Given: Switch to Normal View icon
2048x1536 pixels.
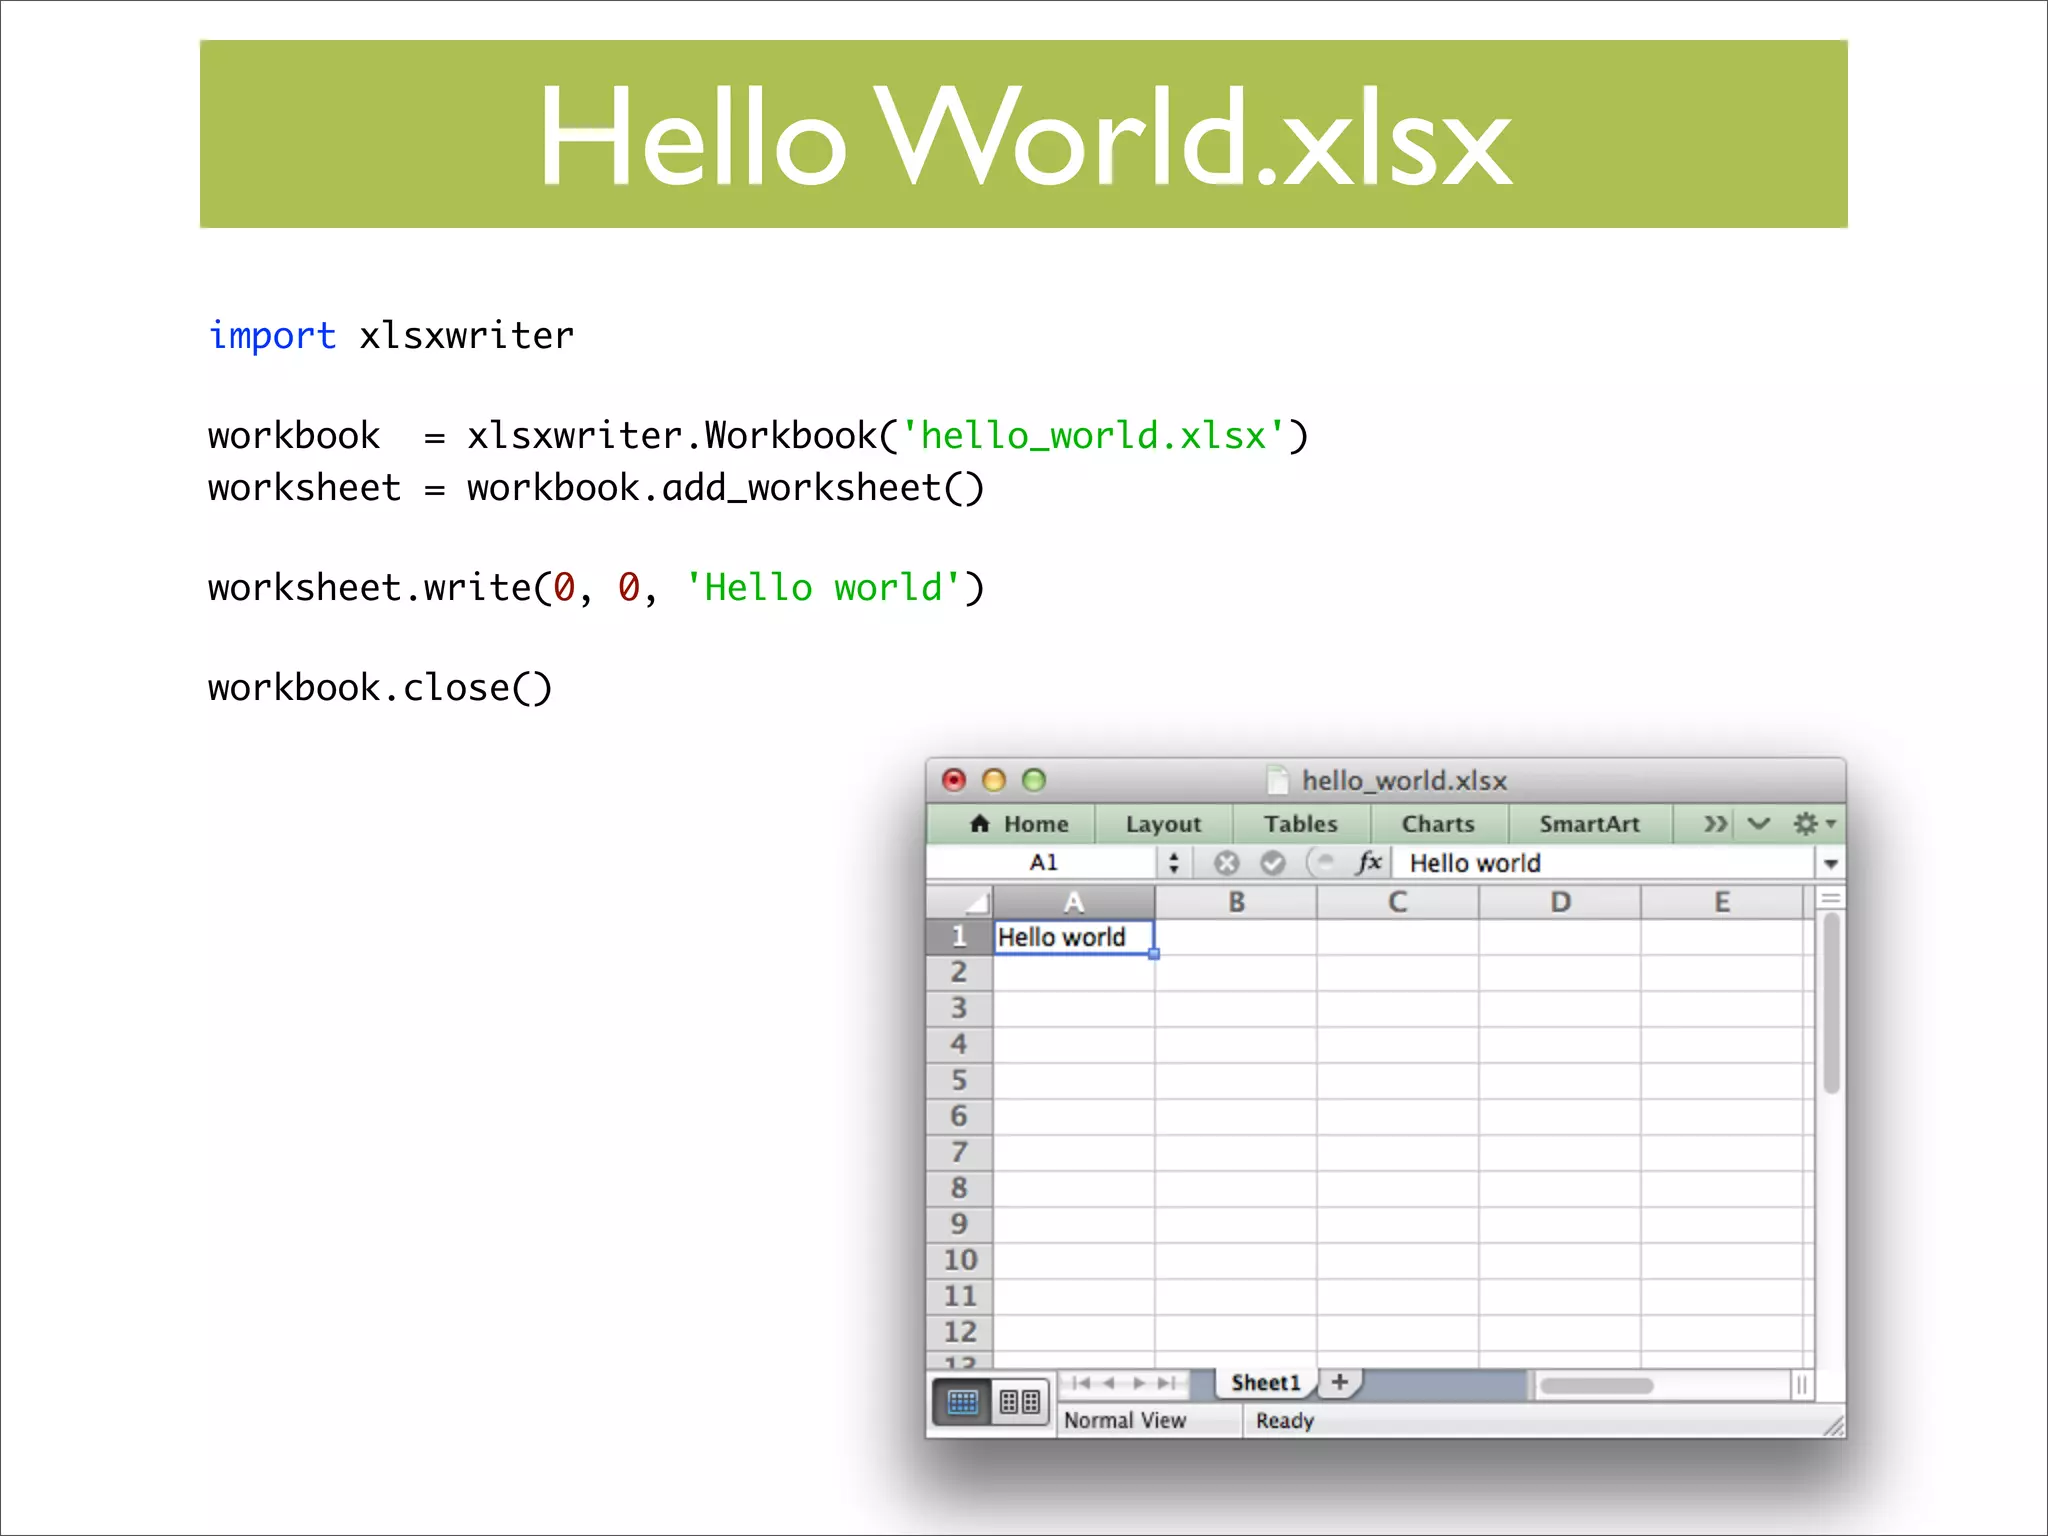Looking at the screenshot, I should point(962,1402).
